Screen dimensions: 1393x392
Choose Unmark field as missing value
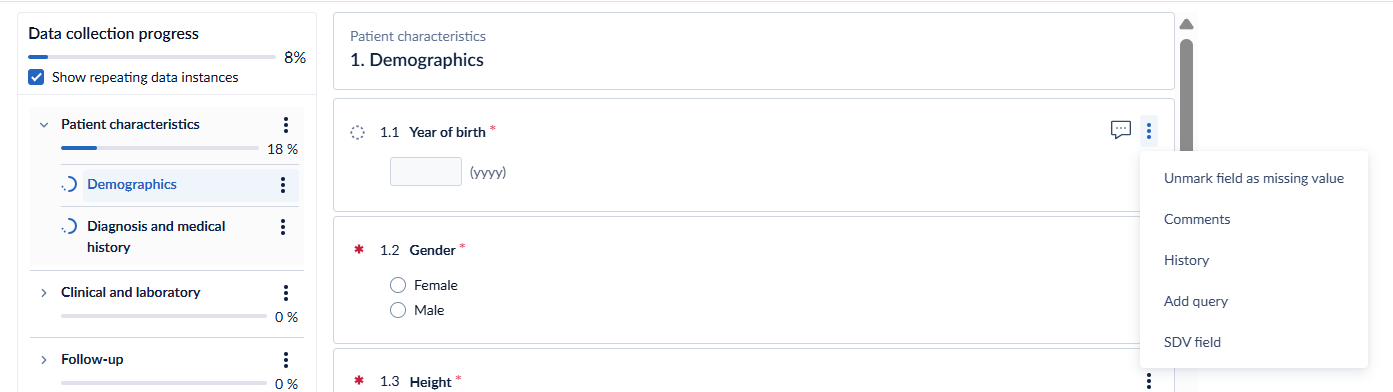(x=1253, y=178)
